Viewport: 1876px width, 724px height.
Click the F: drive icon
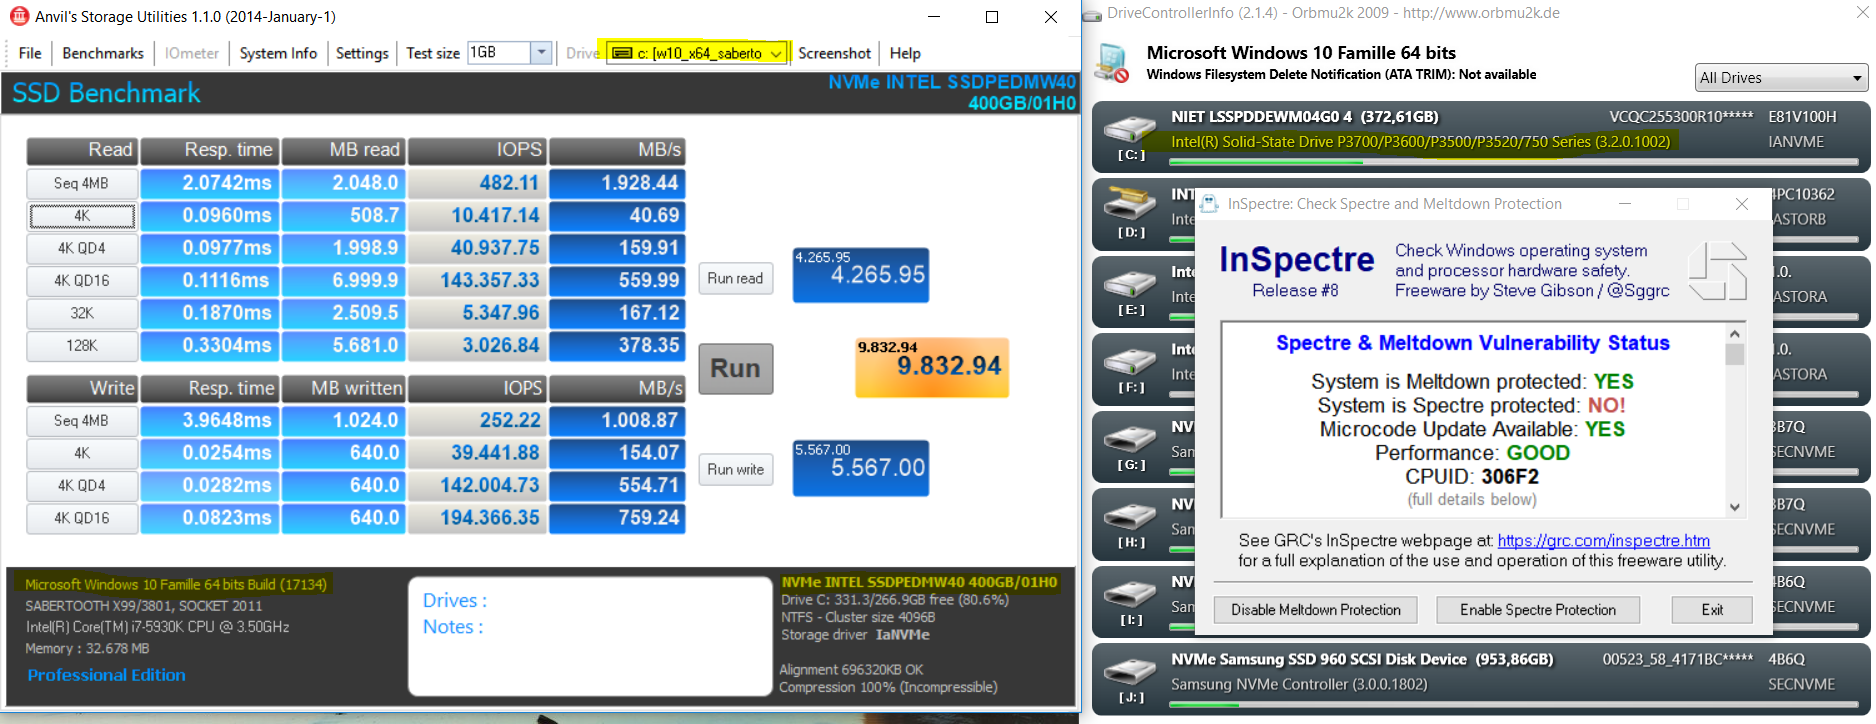1130,363
